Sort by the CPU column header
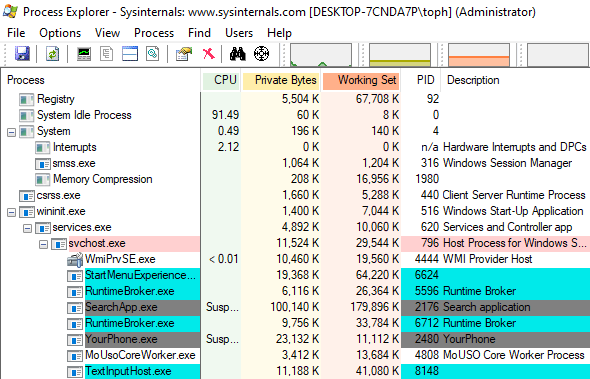Screen dimensions: 590x379 221,80
